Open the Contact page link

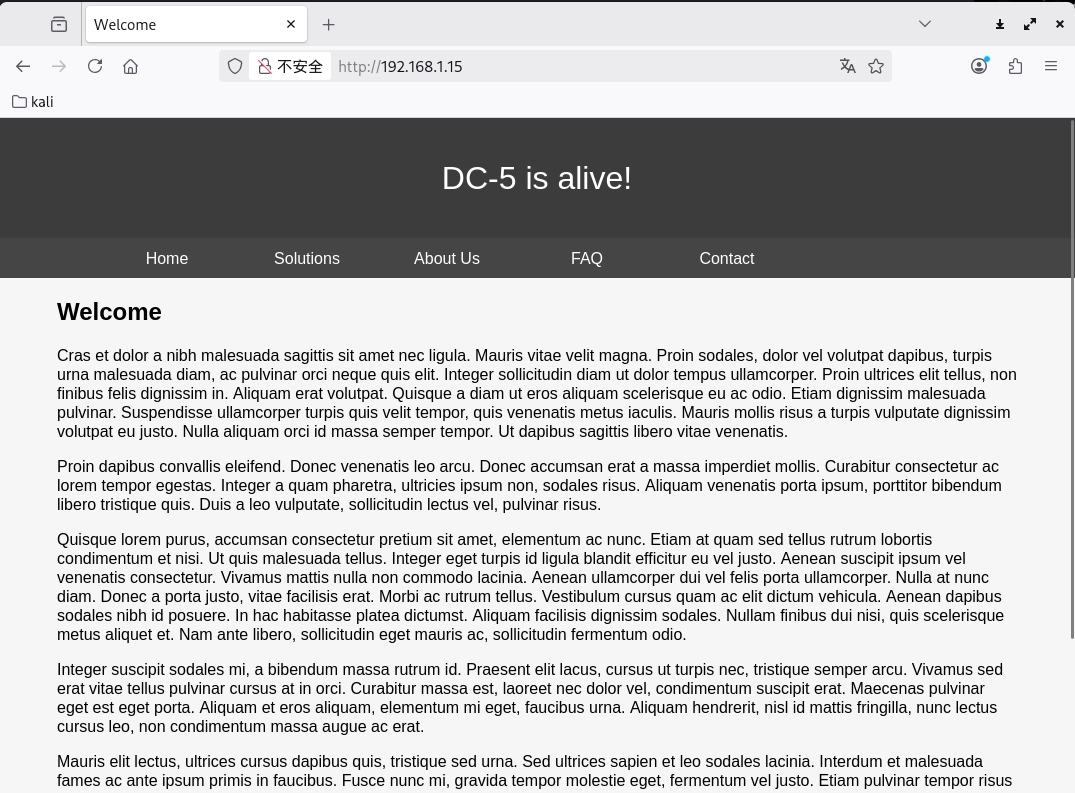pos(727,258)
